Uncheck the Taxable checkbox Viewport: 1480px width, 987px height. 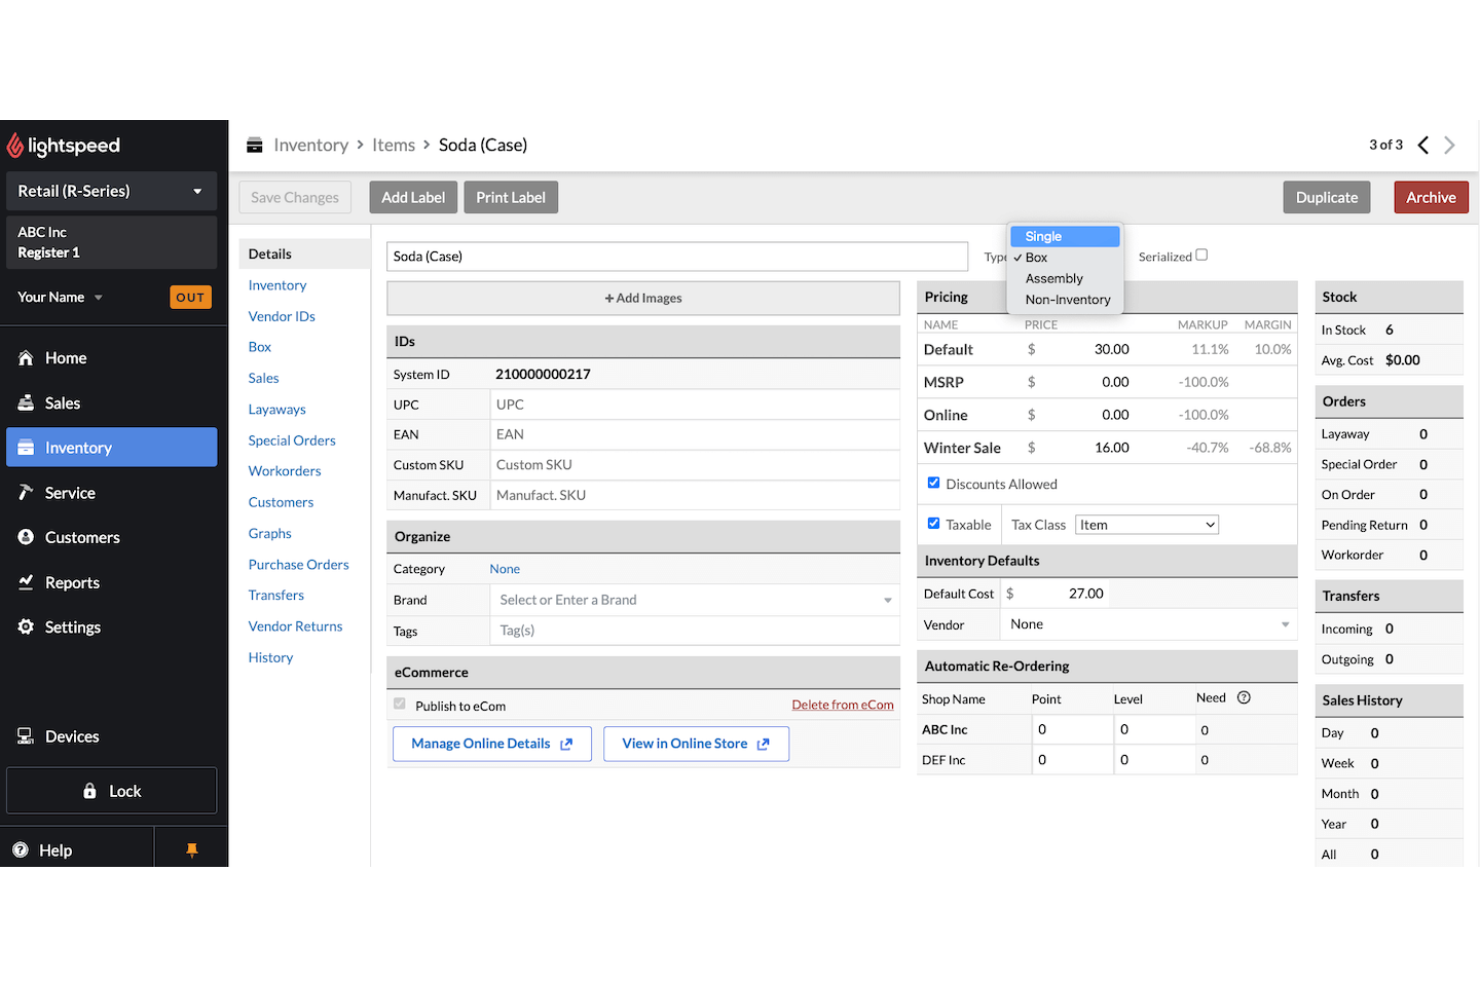(934, 523)
